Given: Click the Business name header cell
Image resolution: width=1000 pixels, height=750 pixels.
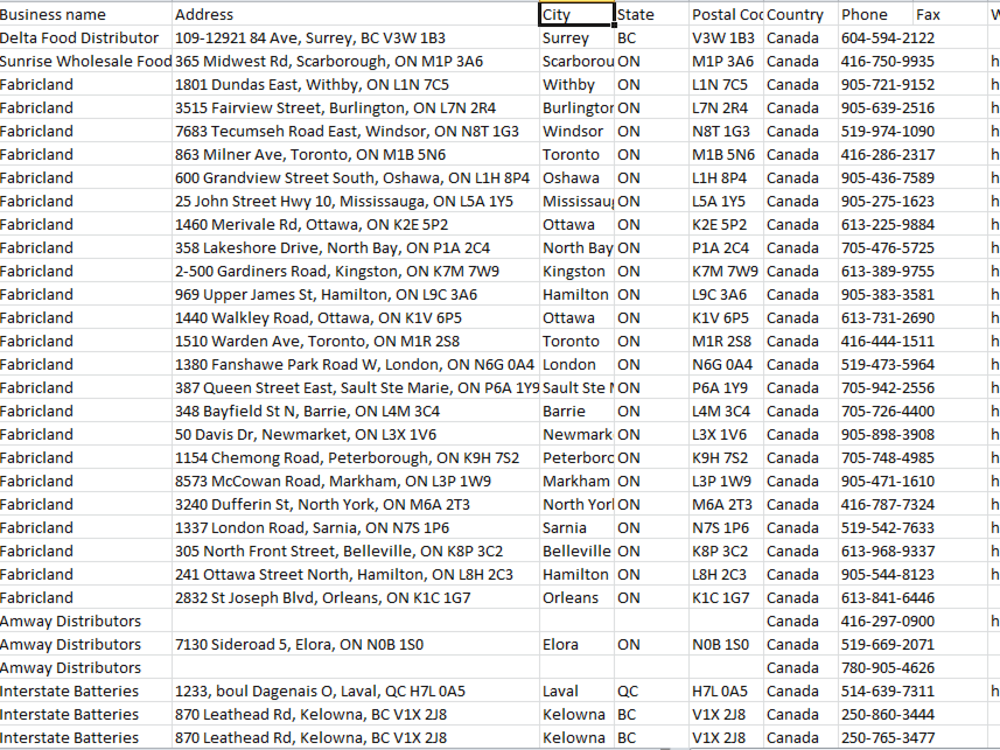Looking at the screenshot, I should coord(85,14).
